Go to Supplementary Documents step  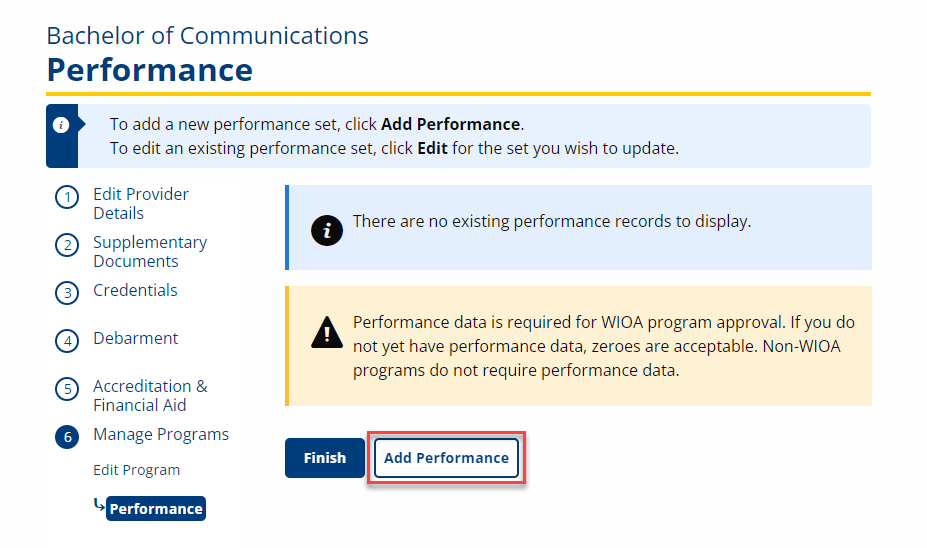[150, 252]
